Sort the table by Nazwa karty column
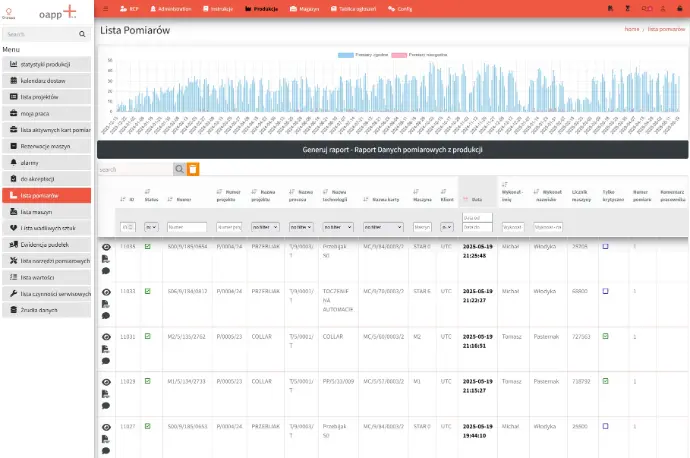This screenshot has width=690, height=458. [x=382, y=199]
